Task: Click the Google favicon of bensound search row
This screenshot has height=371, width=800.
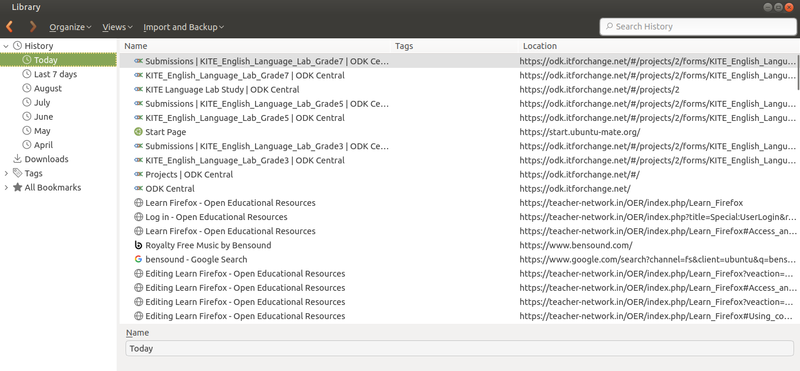Action: 138,259
